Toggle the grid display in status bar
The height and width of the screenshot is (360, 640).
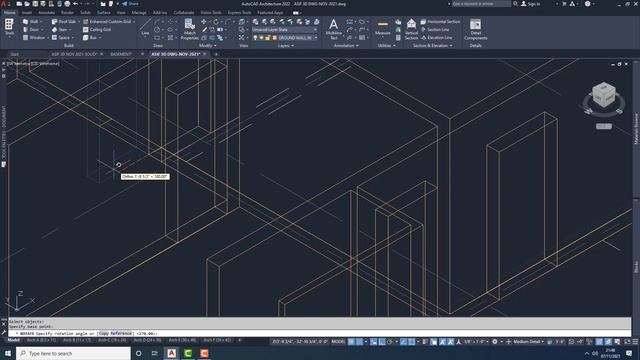[351, 342]
